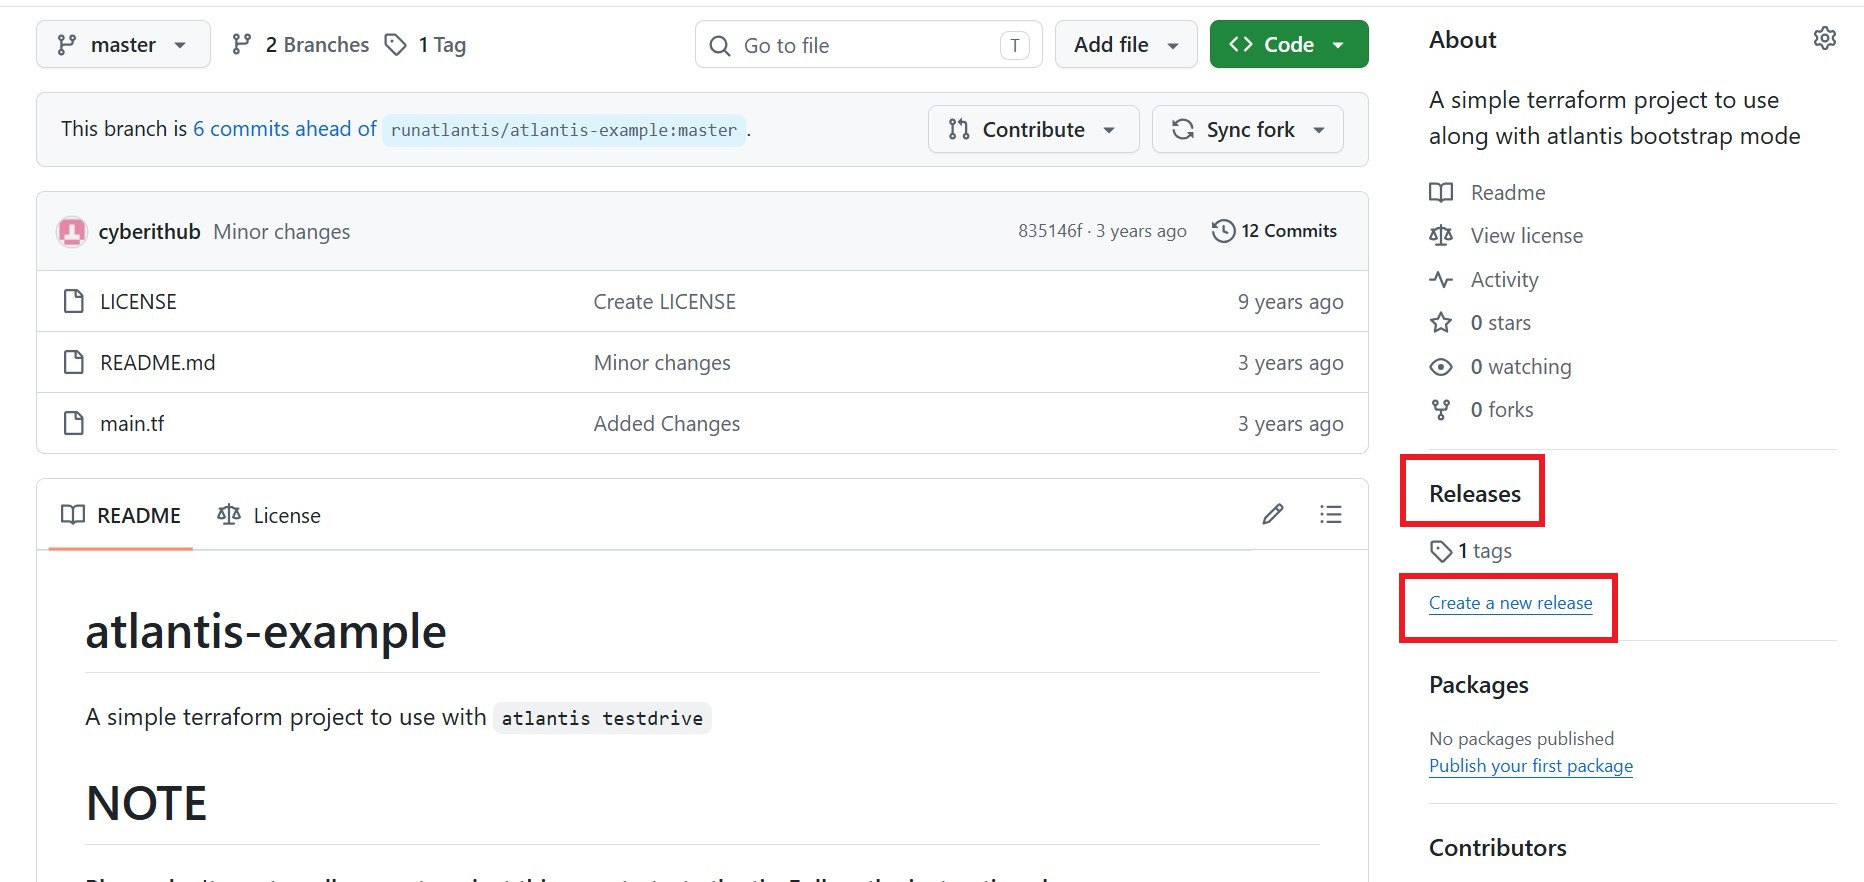
Task: Open the Packages heading link
Action: click(1479, 685)
